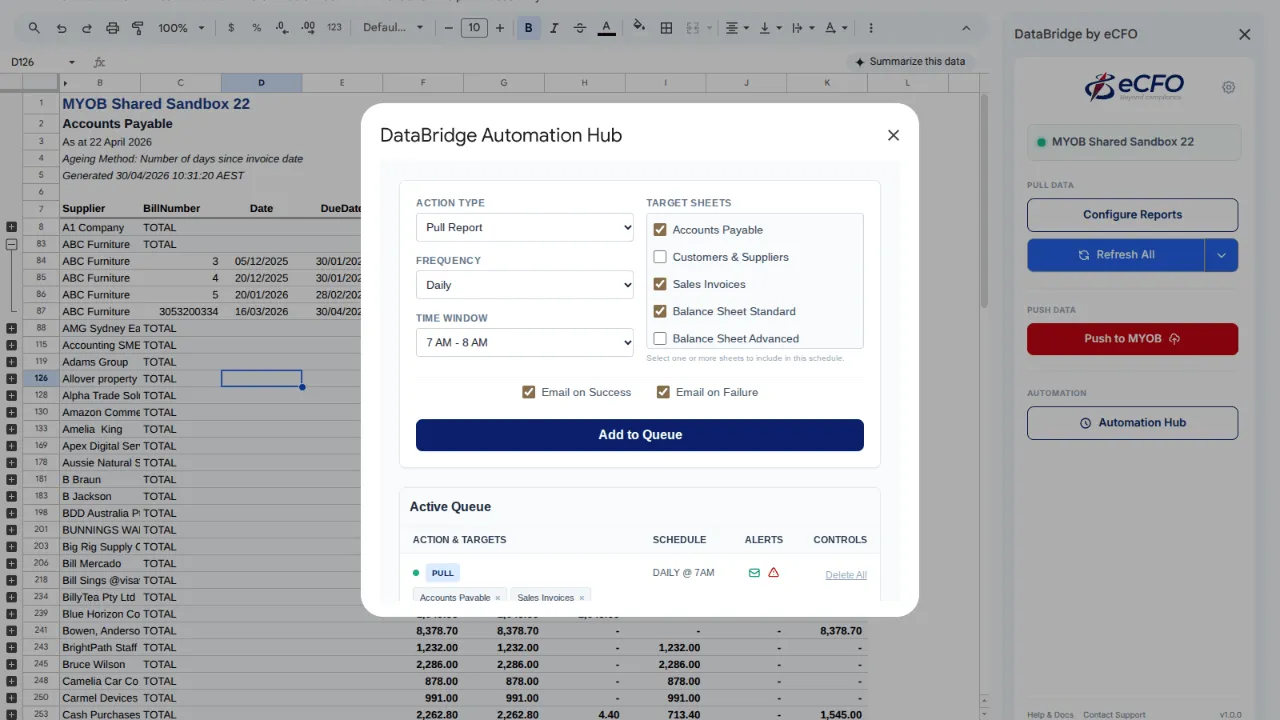Increase decimal places icon
The width and height of the screenshot is (1280, 720).
click(x=308, y=28)
